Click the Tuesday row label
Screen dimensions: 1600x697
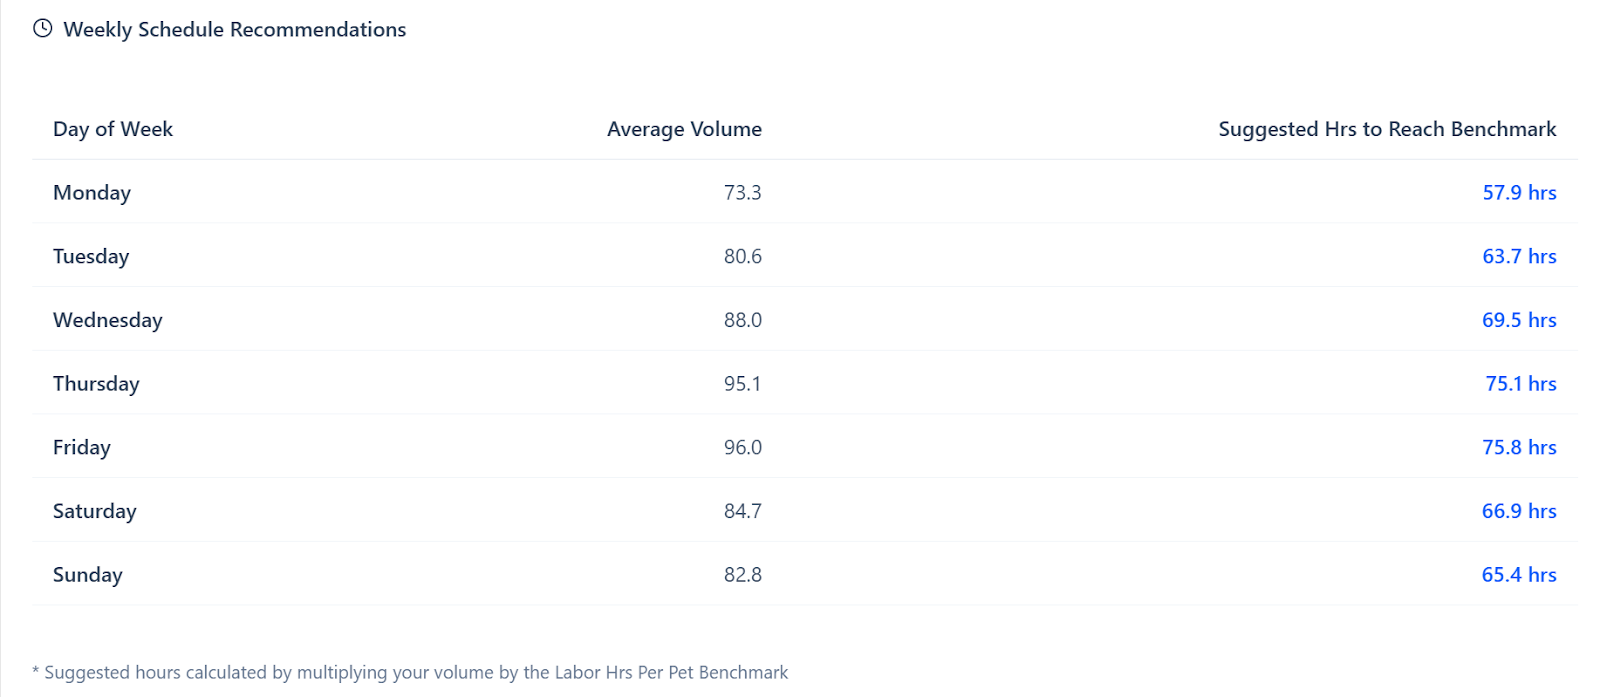(91, 257)
